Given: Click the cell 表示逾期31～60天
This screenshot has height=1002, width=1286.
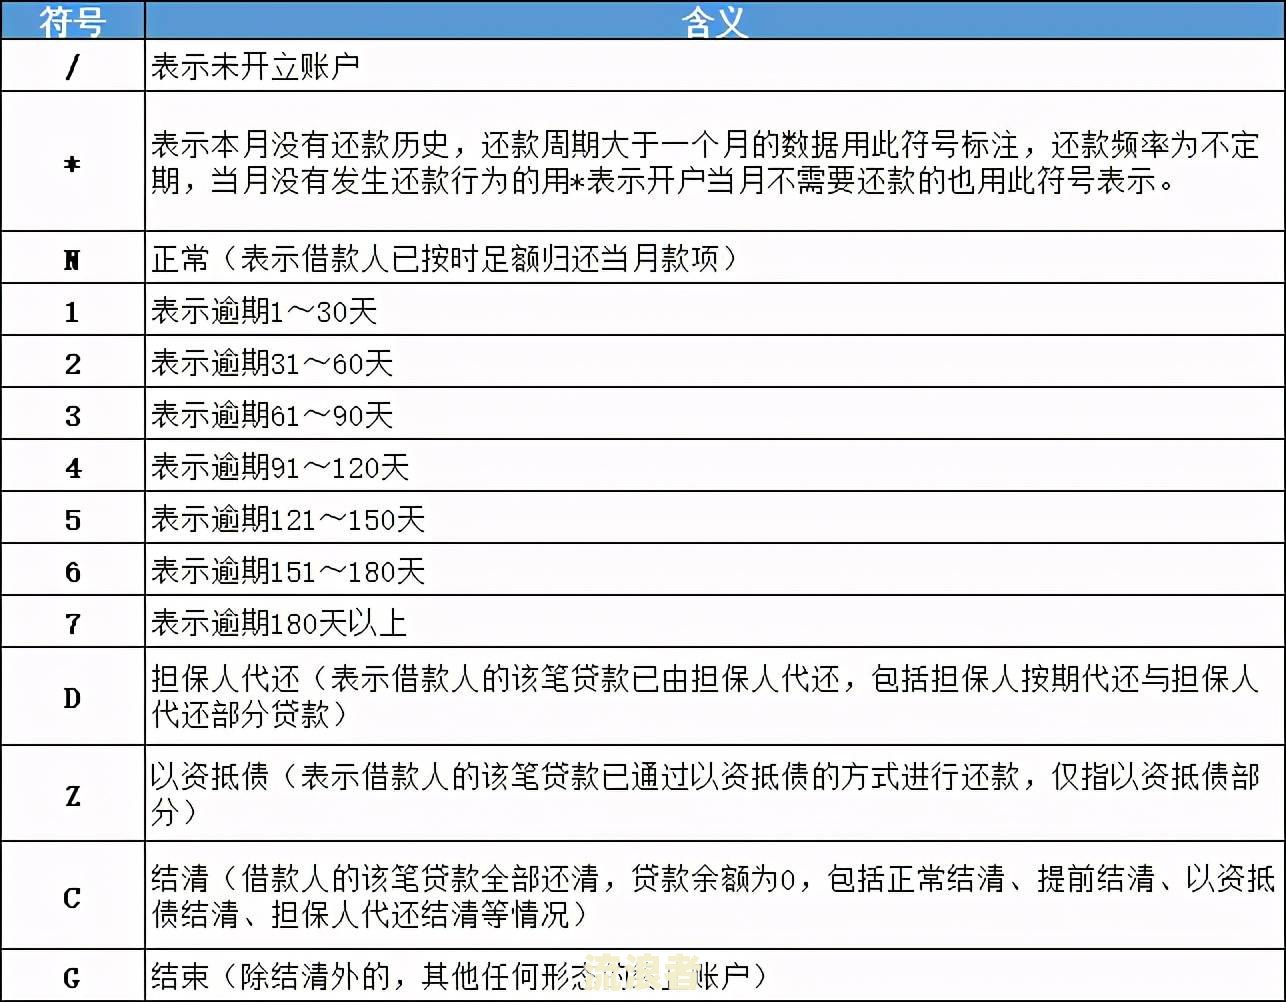Looking at the screenshot, I should [x=715, y=362].
